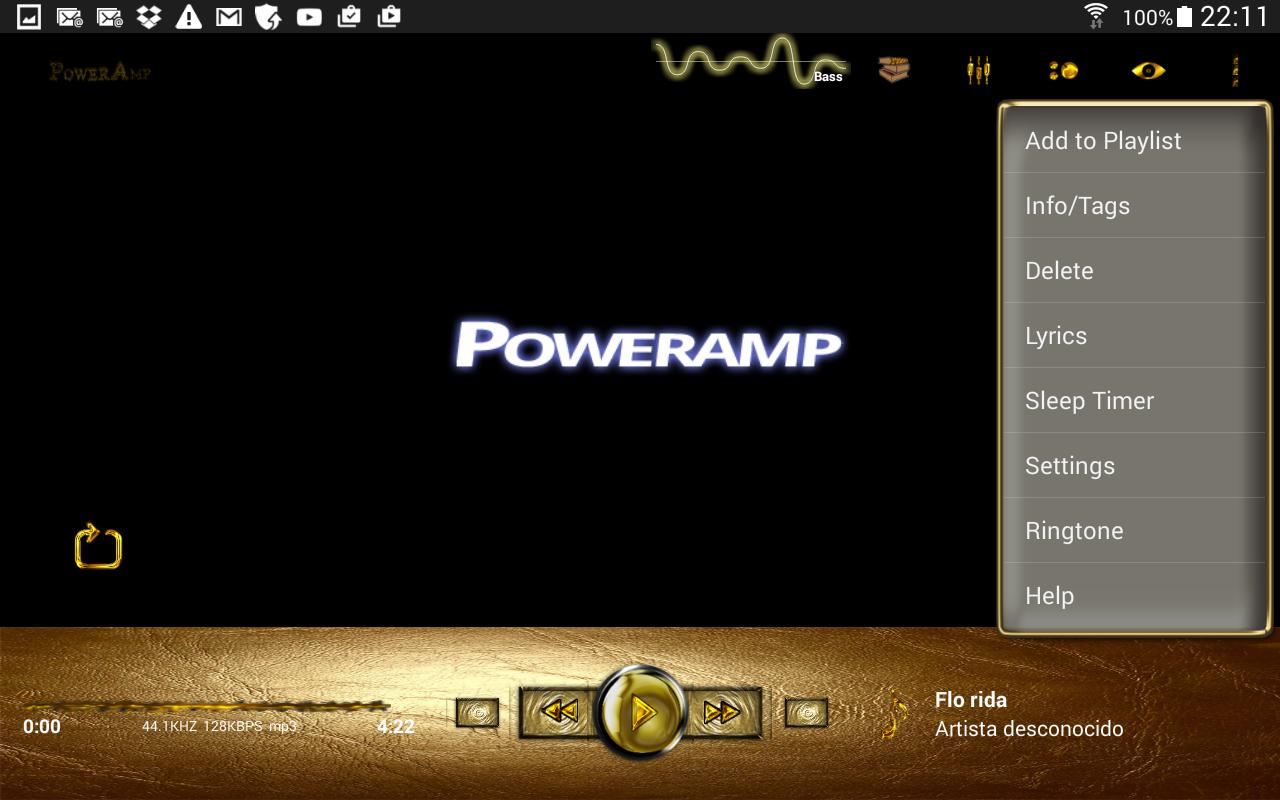Tap the 0:00 elapsed time
1280x800 pixels.
pos(42,727)
